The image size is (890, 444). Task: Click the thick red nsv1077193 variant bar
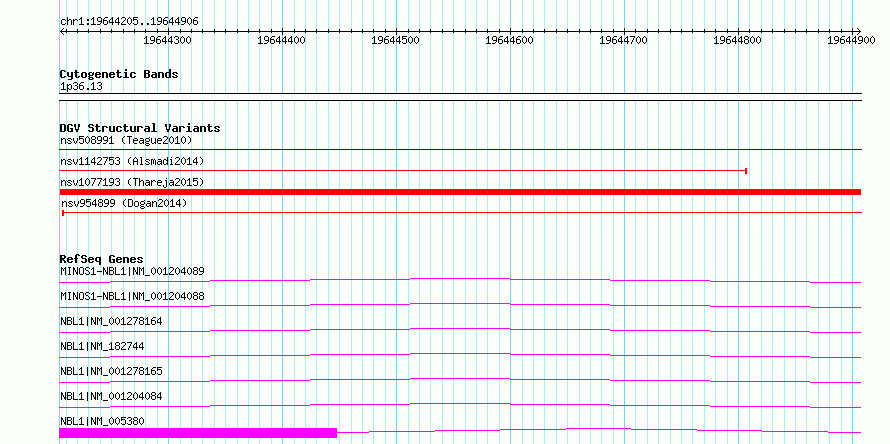click(460, 192)
